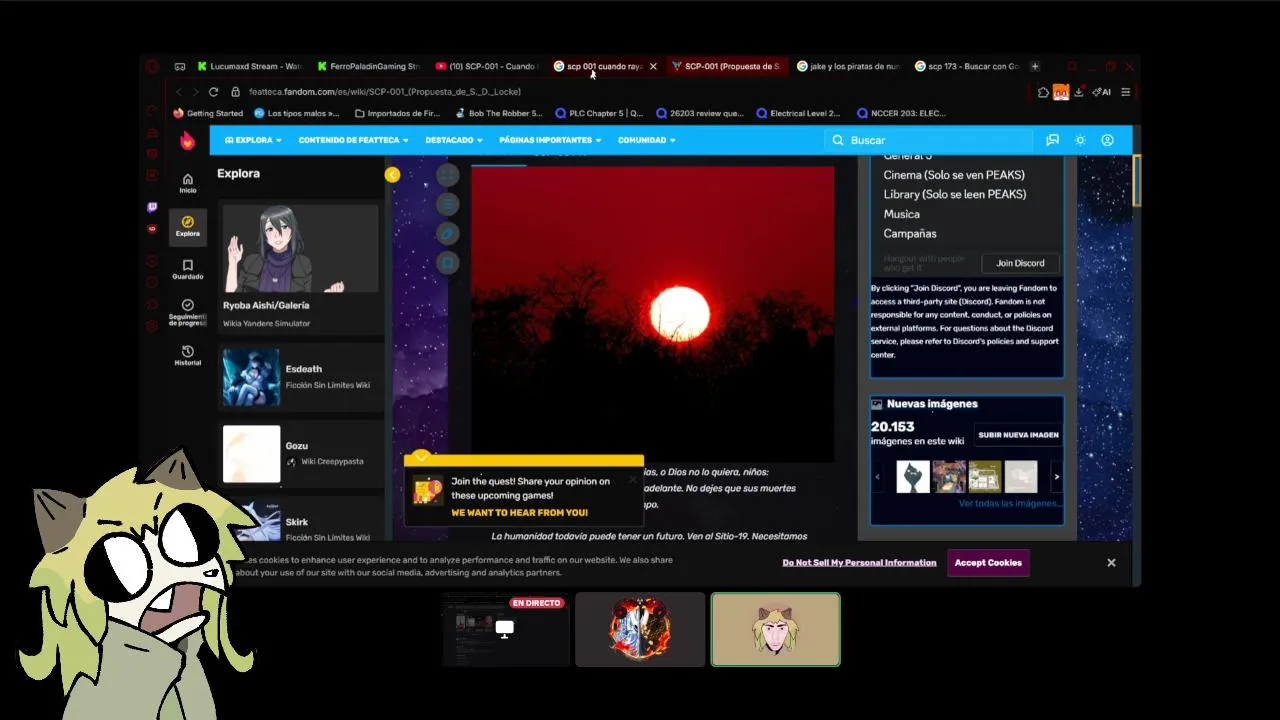Close the scp 001 cuando tab

pyautogui.click(x=653, y=66)
